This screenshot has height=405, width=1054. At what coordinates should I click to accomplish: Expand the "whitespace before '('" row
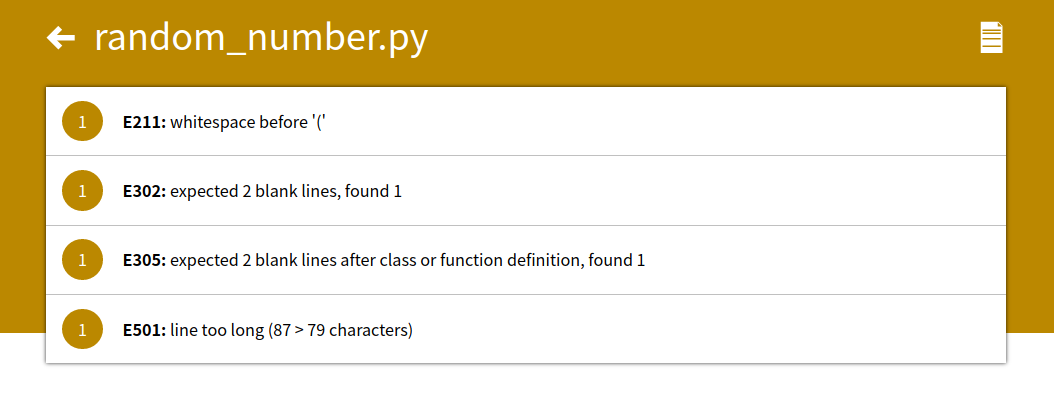pyautogui.click(x=526, y=122)
